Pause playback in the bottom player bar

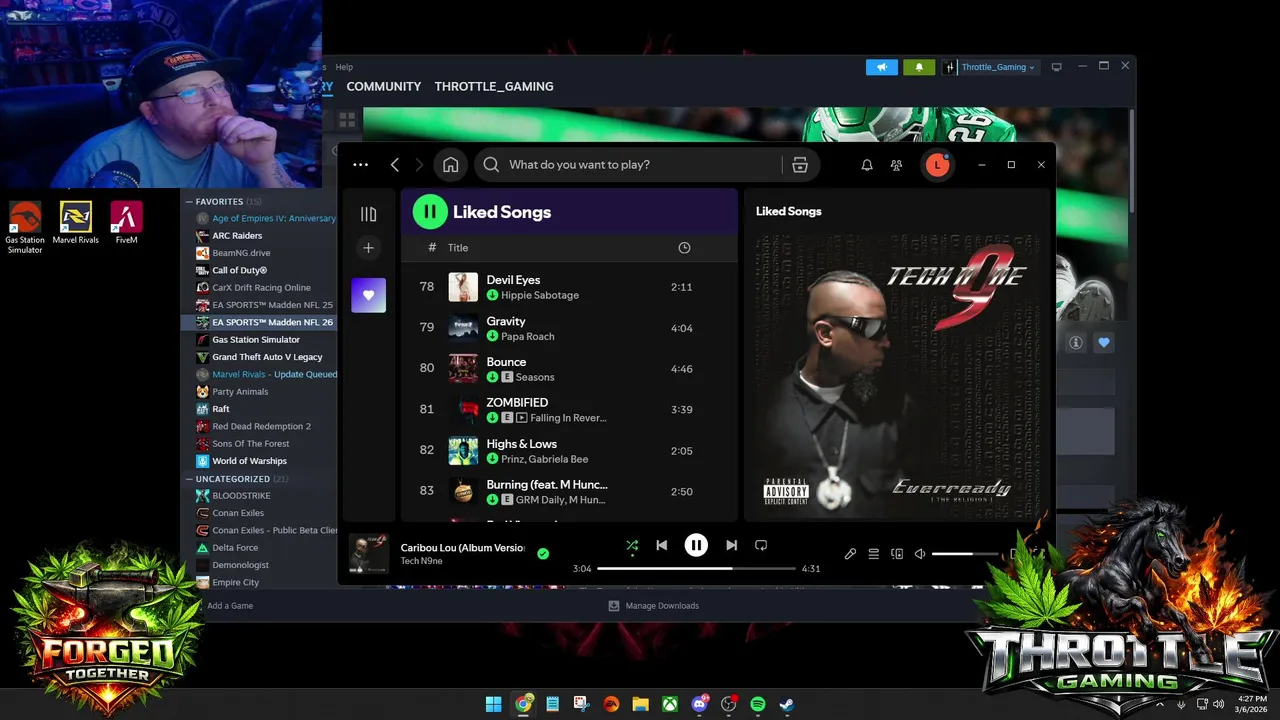696,545
